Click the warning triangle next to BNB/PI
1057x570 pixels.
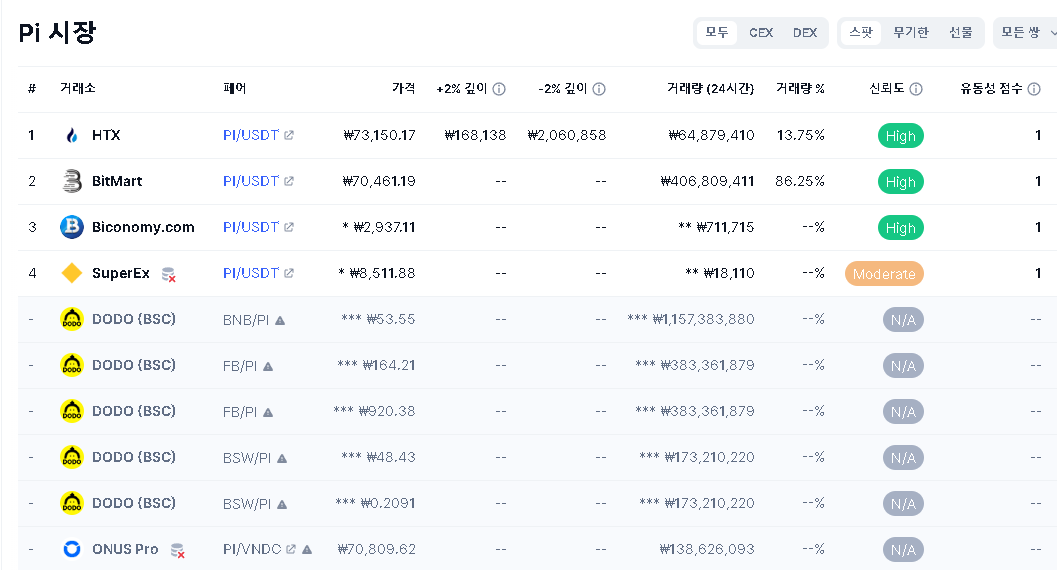[280, 321]
